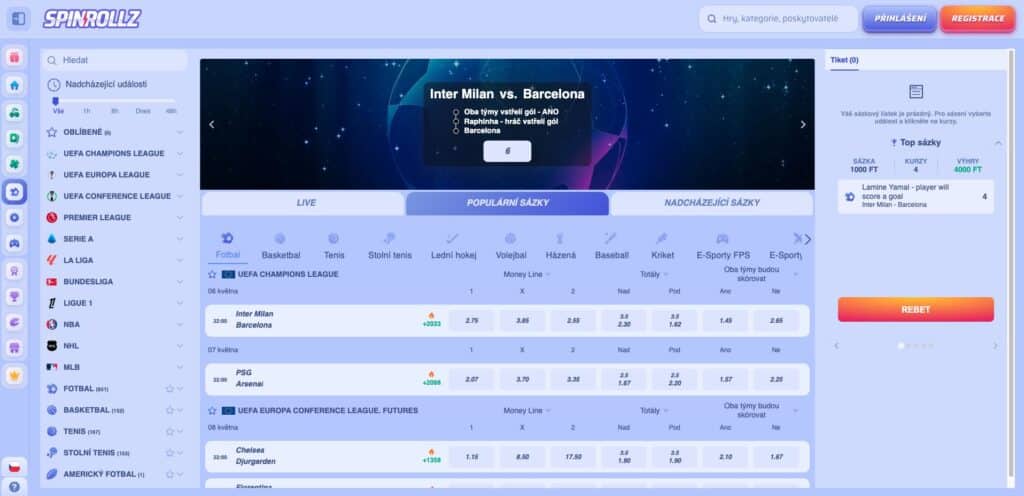This screenshot has height=496, width=1024.
Task: Switch to the LIVE tab
Action: [306, 203]
